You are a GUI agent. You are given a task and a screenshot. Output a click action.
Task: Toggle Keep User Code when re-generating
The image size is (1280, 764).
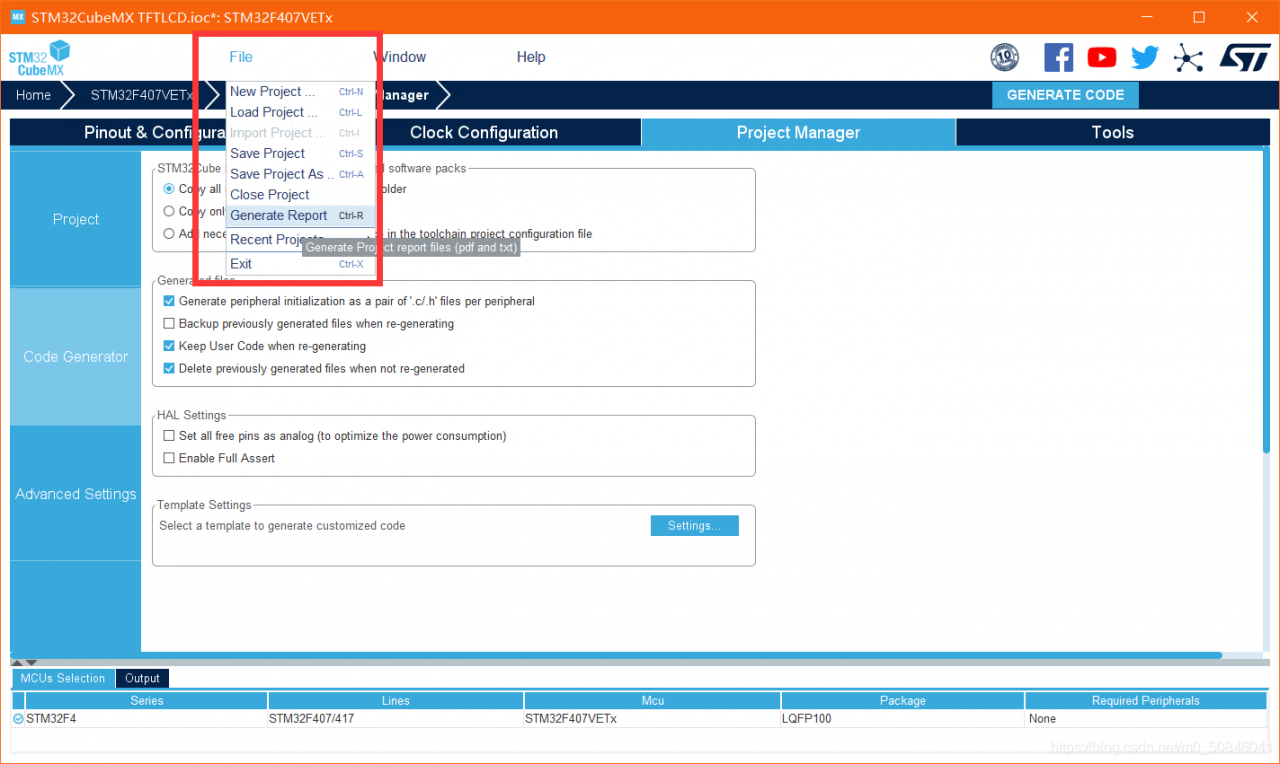point(169,346)
